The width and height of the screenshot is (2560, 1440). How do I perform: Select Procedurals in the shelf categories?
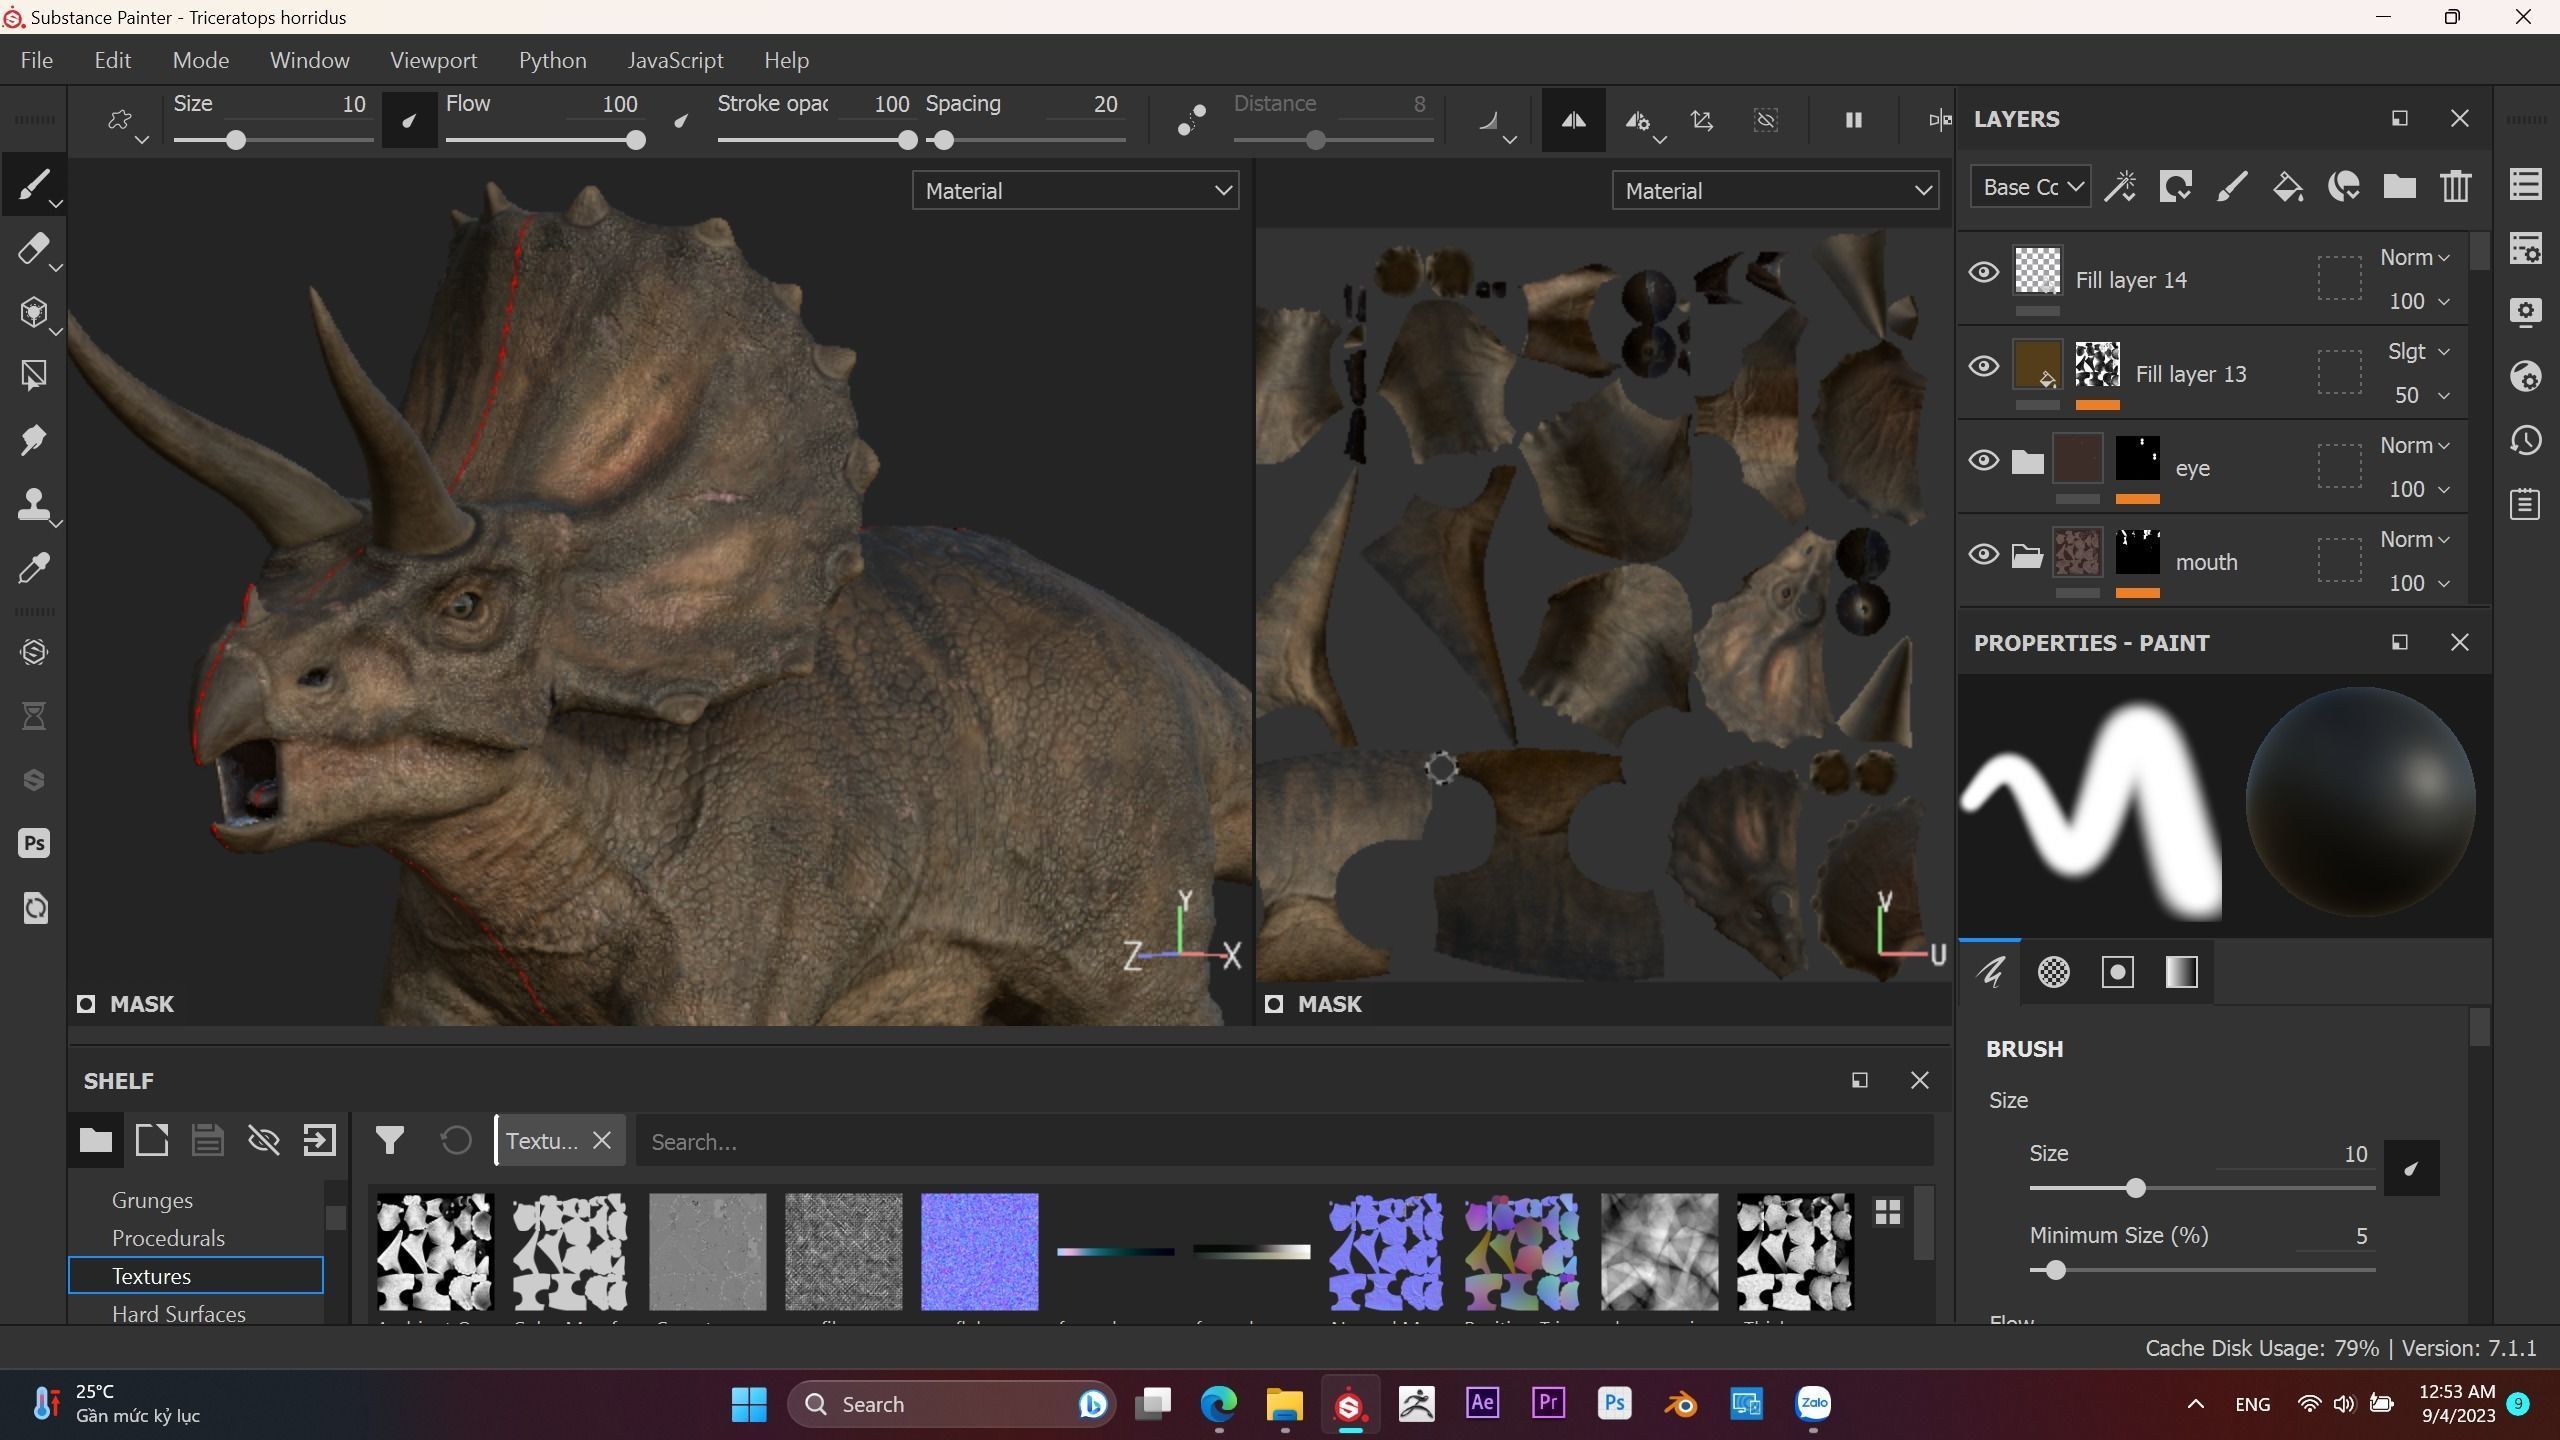[x=168, y=1238]
